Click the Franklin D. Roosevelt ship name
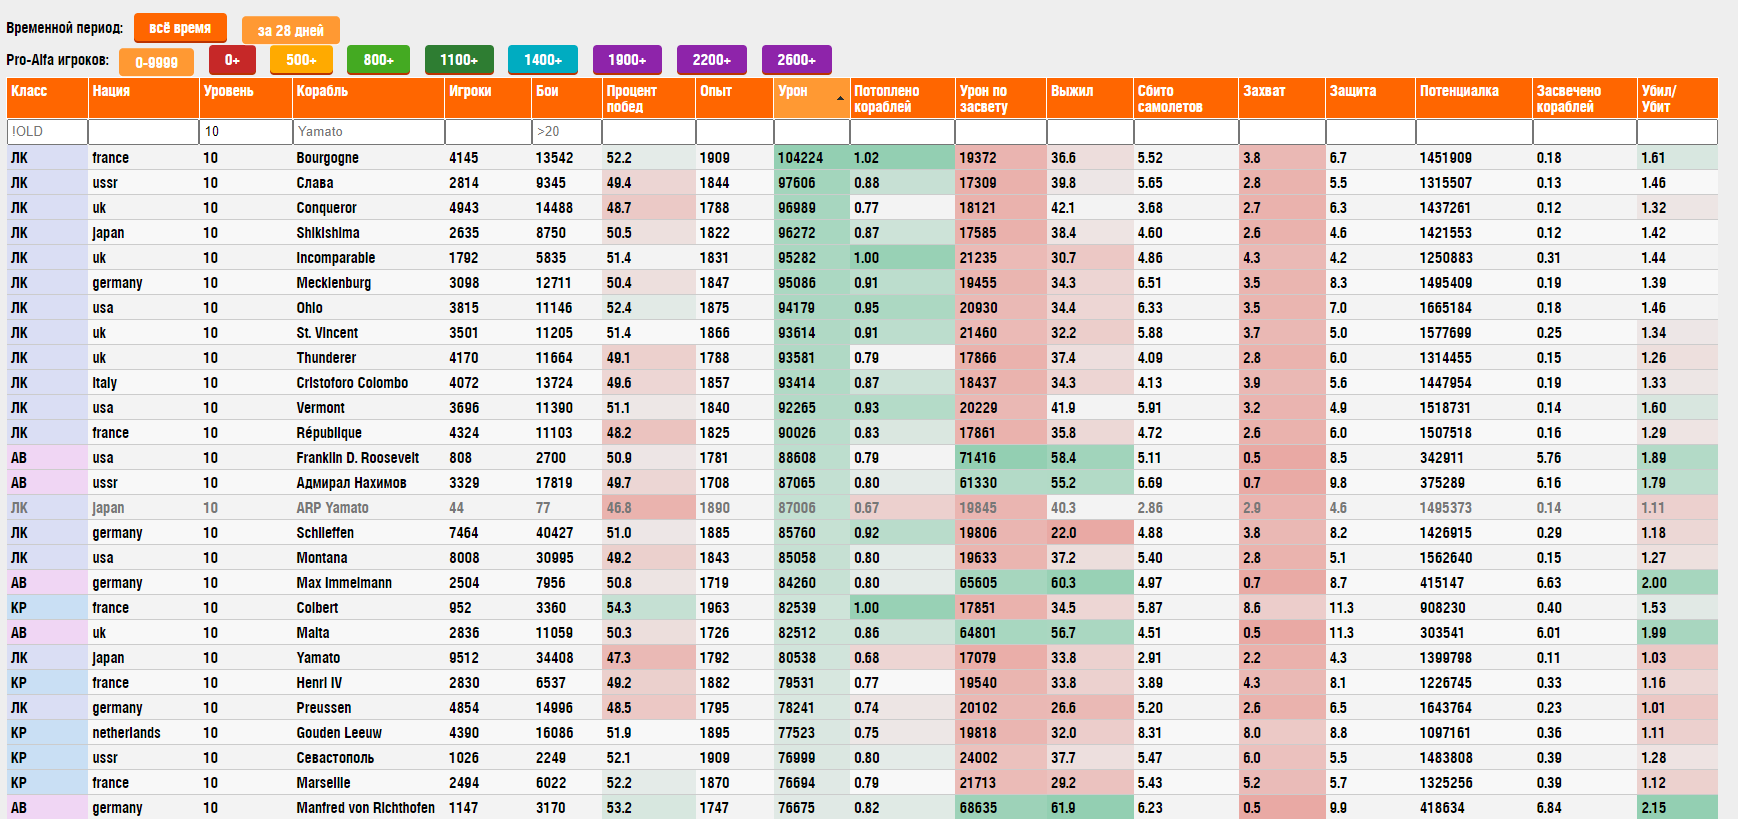 (358, 458)
